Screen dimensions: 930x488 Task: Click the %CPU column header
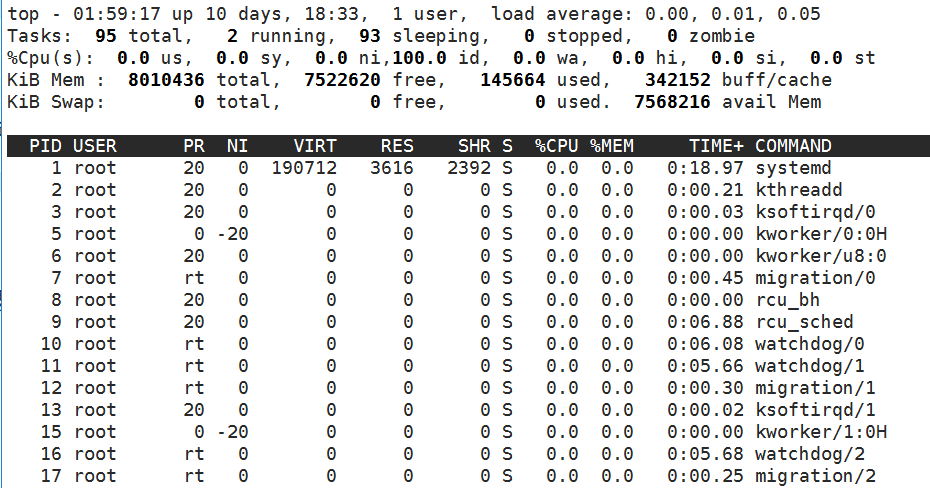[x=556, y=146]
